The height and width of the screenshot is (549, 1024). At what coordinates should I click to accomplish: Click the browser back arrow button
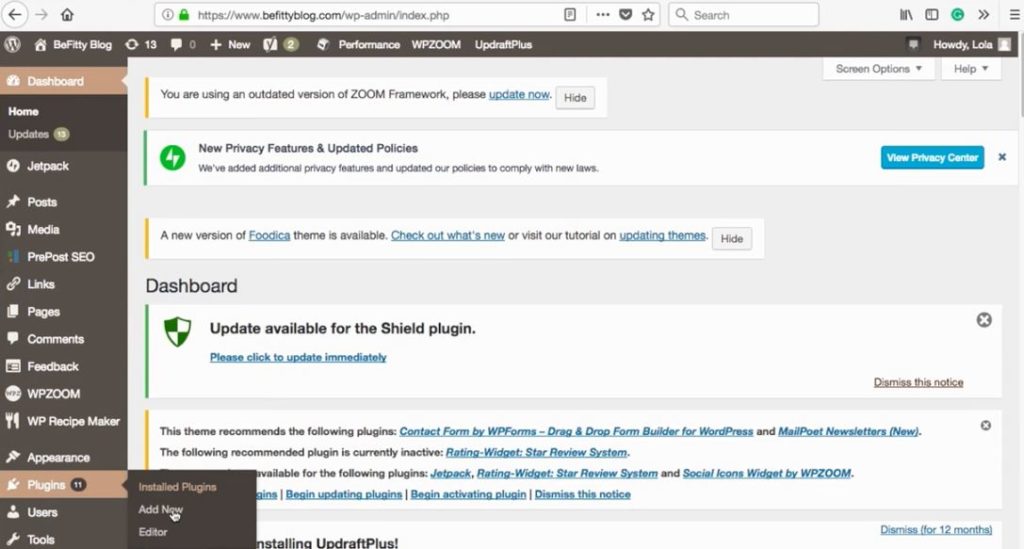pos(14,14)
